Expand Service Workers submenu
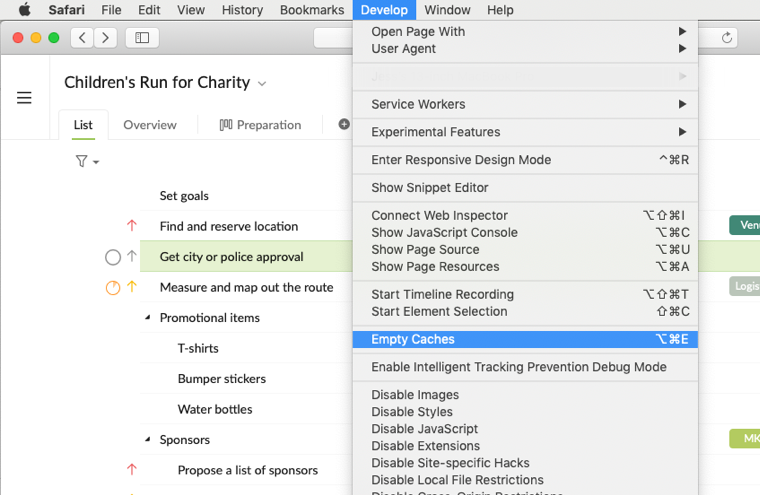760x495 pixels. pos(525,104)
